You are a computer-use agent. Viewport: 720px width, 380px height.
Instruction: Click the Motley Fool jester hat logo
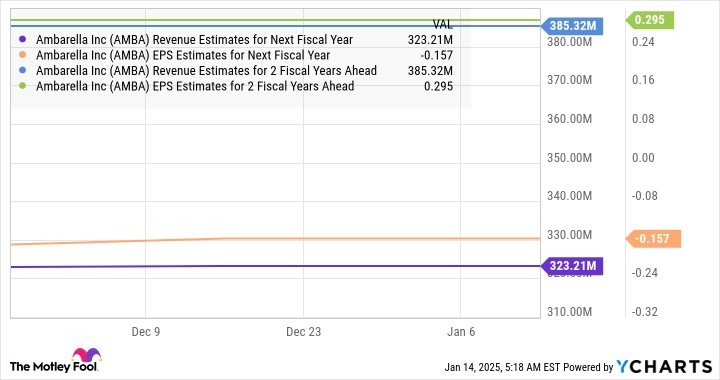pyautogui.click(x=86, y=355)
